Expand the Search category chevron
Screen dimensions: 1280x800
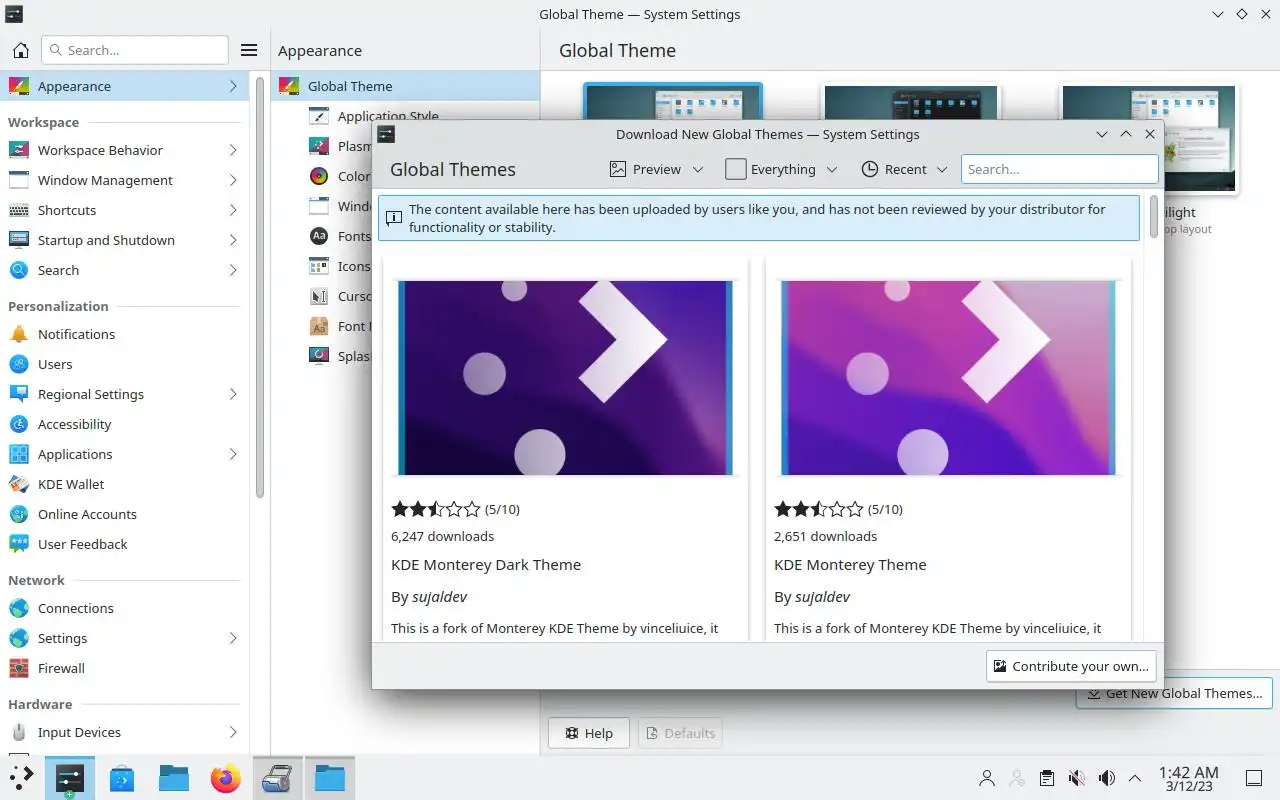(x=233, y=270)
